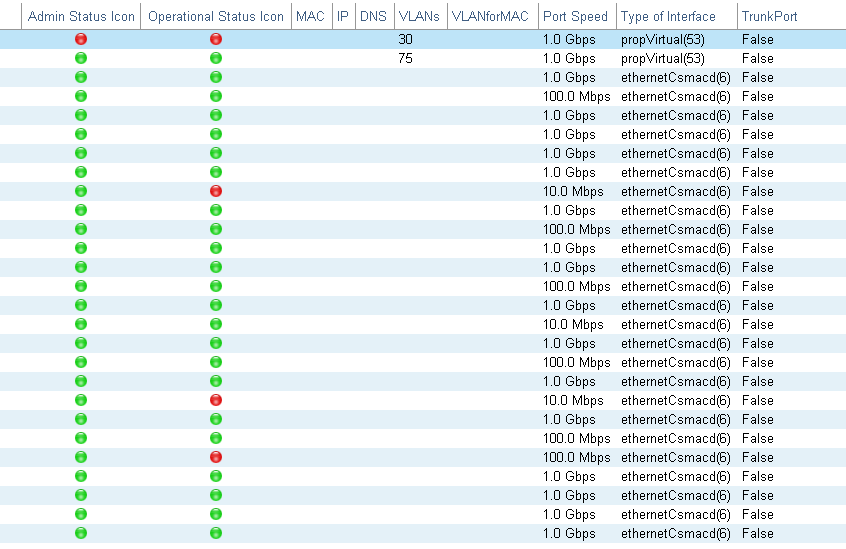Viewport: 846px width, 549px height.
Task: Click ethernetCsmacd(6) in 100.0 Mbps row with red operational status
Action: click(x=676, y=458)
